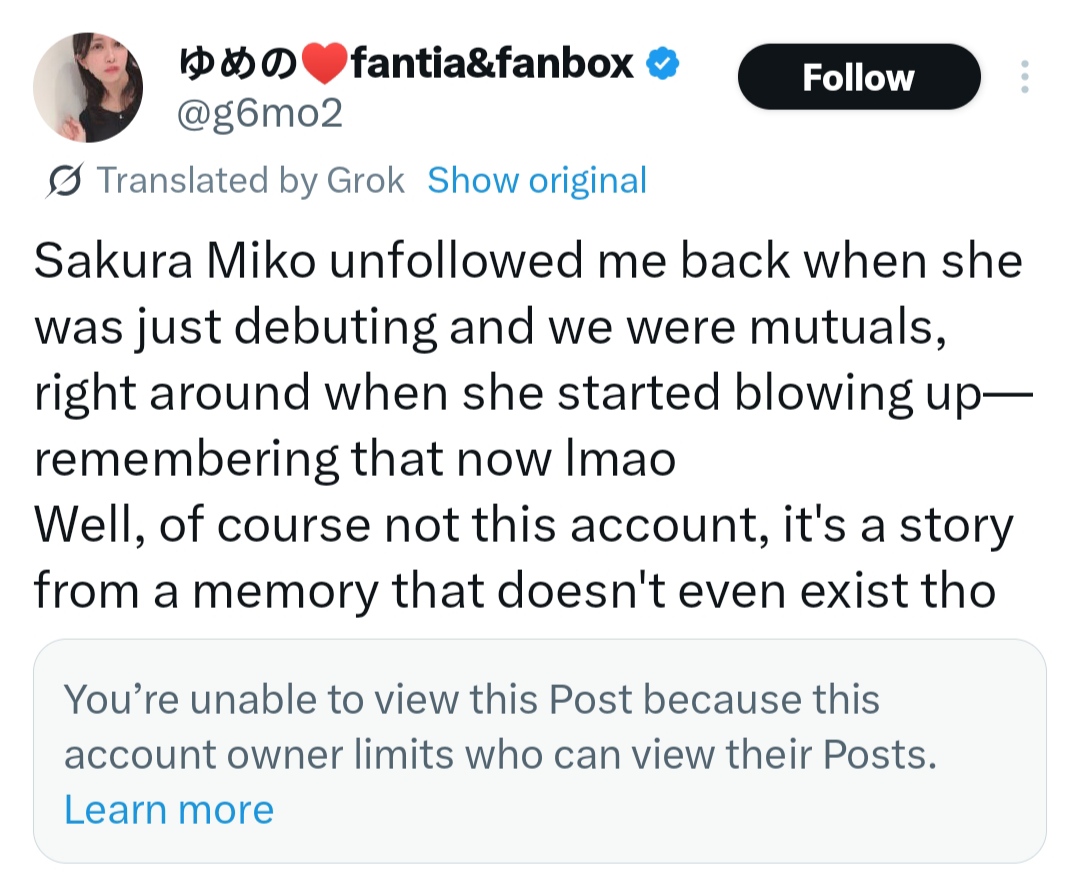Image resolution: width=1080 pixels, height=875 pixels.
Task: Open the Learn more link
Action: [x=168, y=809]
